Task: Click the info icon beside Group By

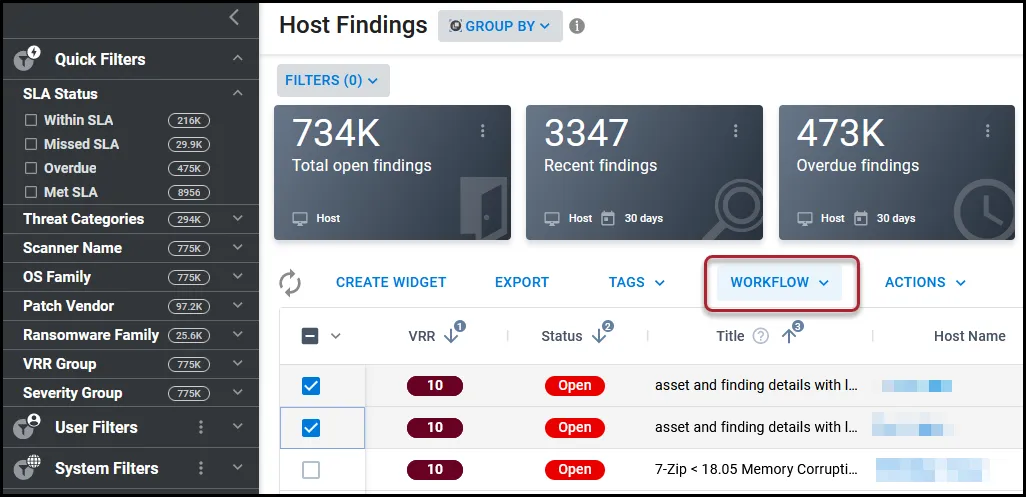Action: click(x=576, y=26)
